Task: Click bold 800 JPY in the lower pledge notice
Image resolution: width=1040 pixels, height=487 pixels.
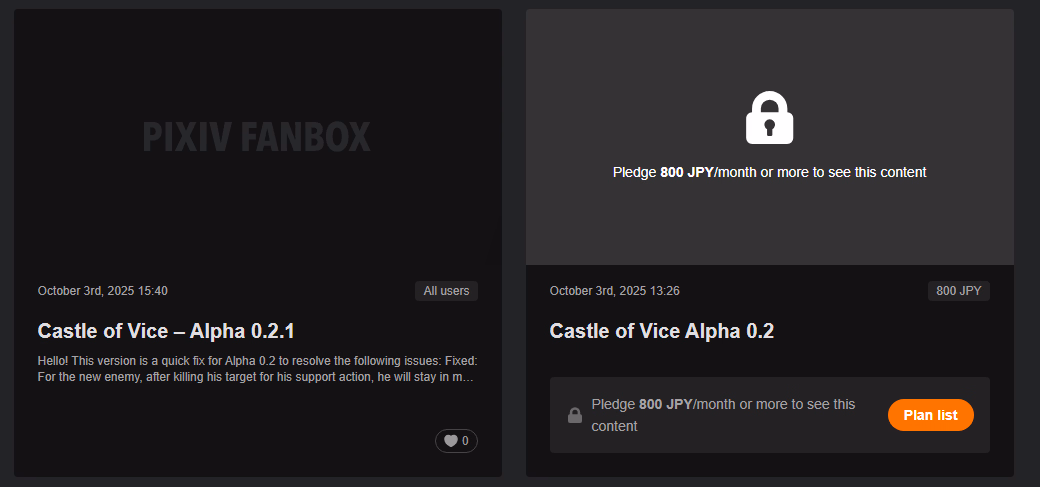Action: pos(665,405)
